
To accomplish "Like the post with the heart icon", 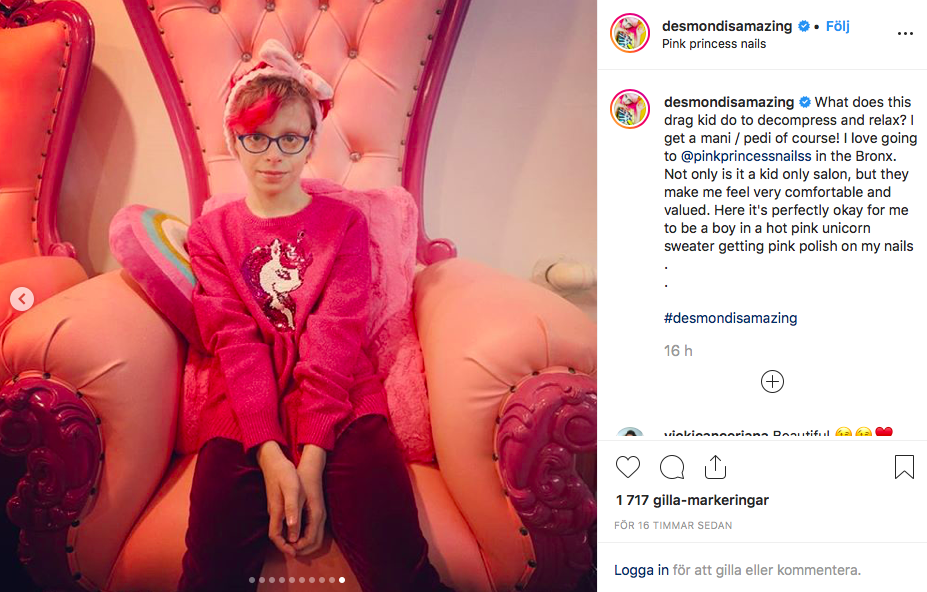I will tap(628, 467).
